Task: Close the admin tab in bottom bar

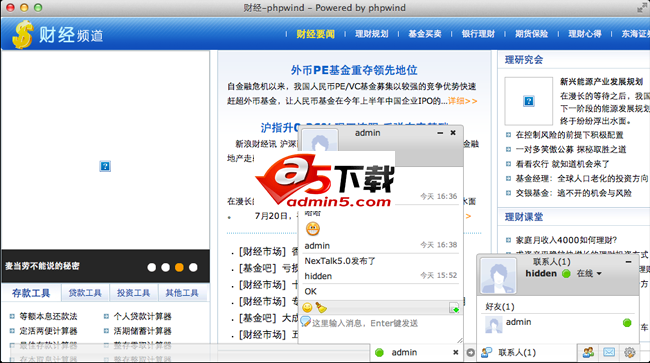Action: pyautogui.click(x=456, y=352)
